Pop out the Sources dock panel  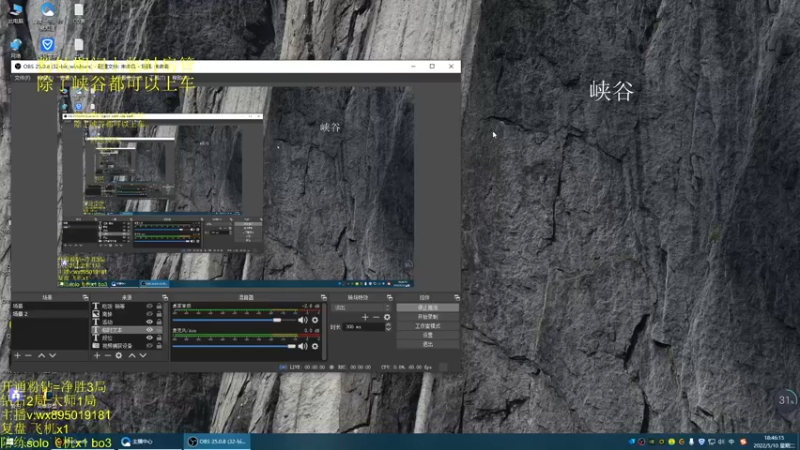pyautogui.click(x=165, y=297)
